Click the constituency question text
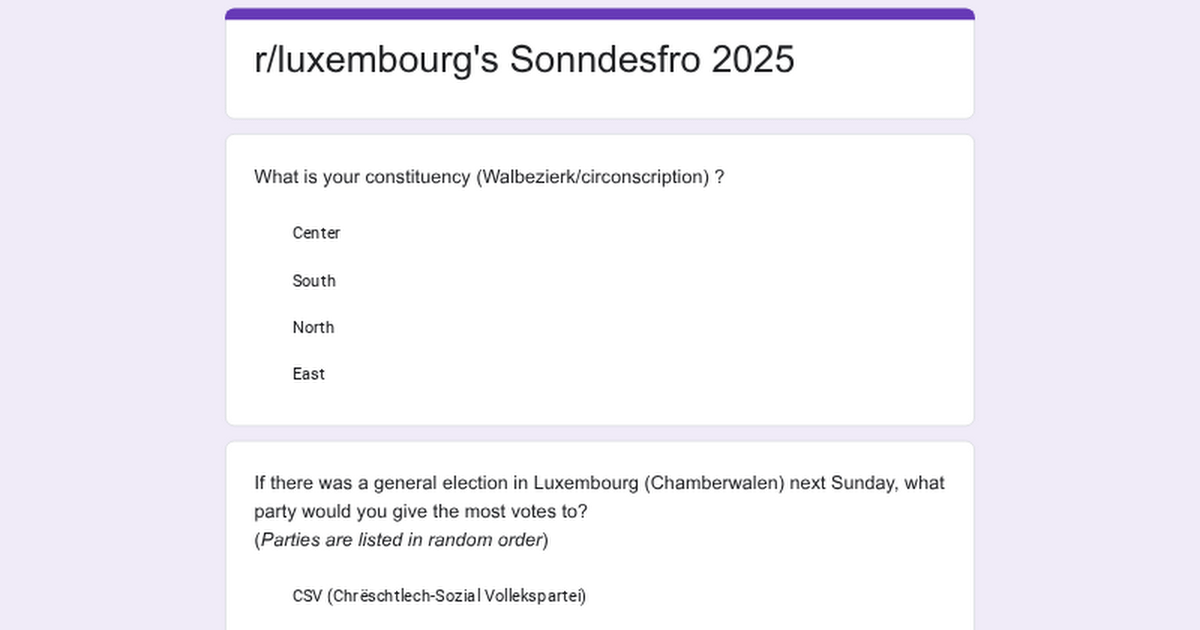The width and height of the screenshot is (1200, 630). [489, 177]
